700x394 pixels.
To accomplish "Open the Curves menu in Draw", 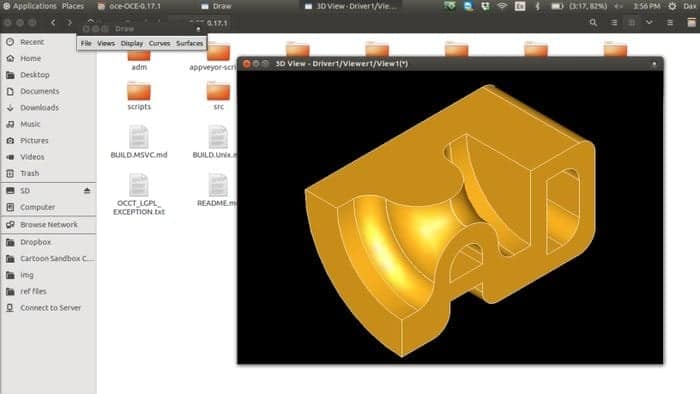I will [159, 43].
